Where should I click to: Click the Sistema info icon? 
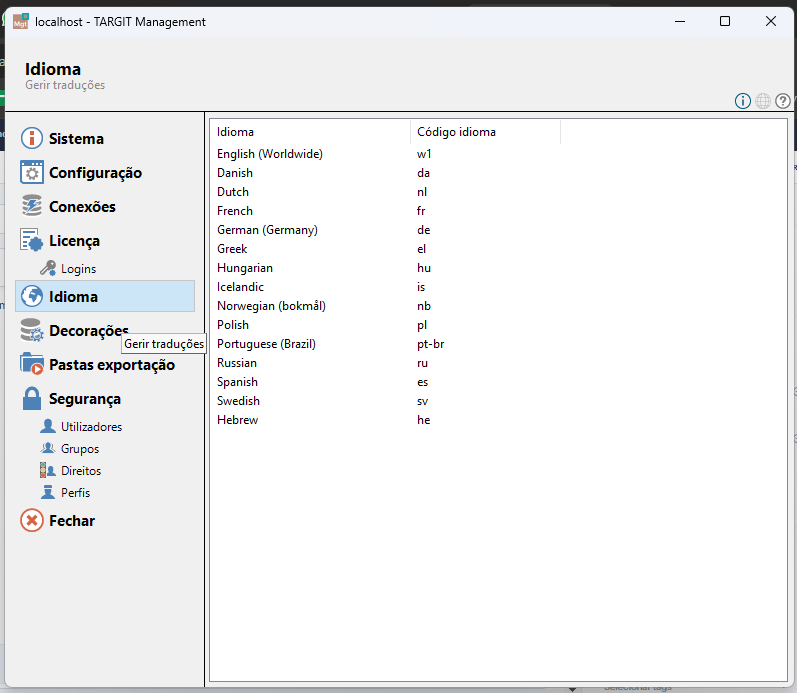(32, 138)
